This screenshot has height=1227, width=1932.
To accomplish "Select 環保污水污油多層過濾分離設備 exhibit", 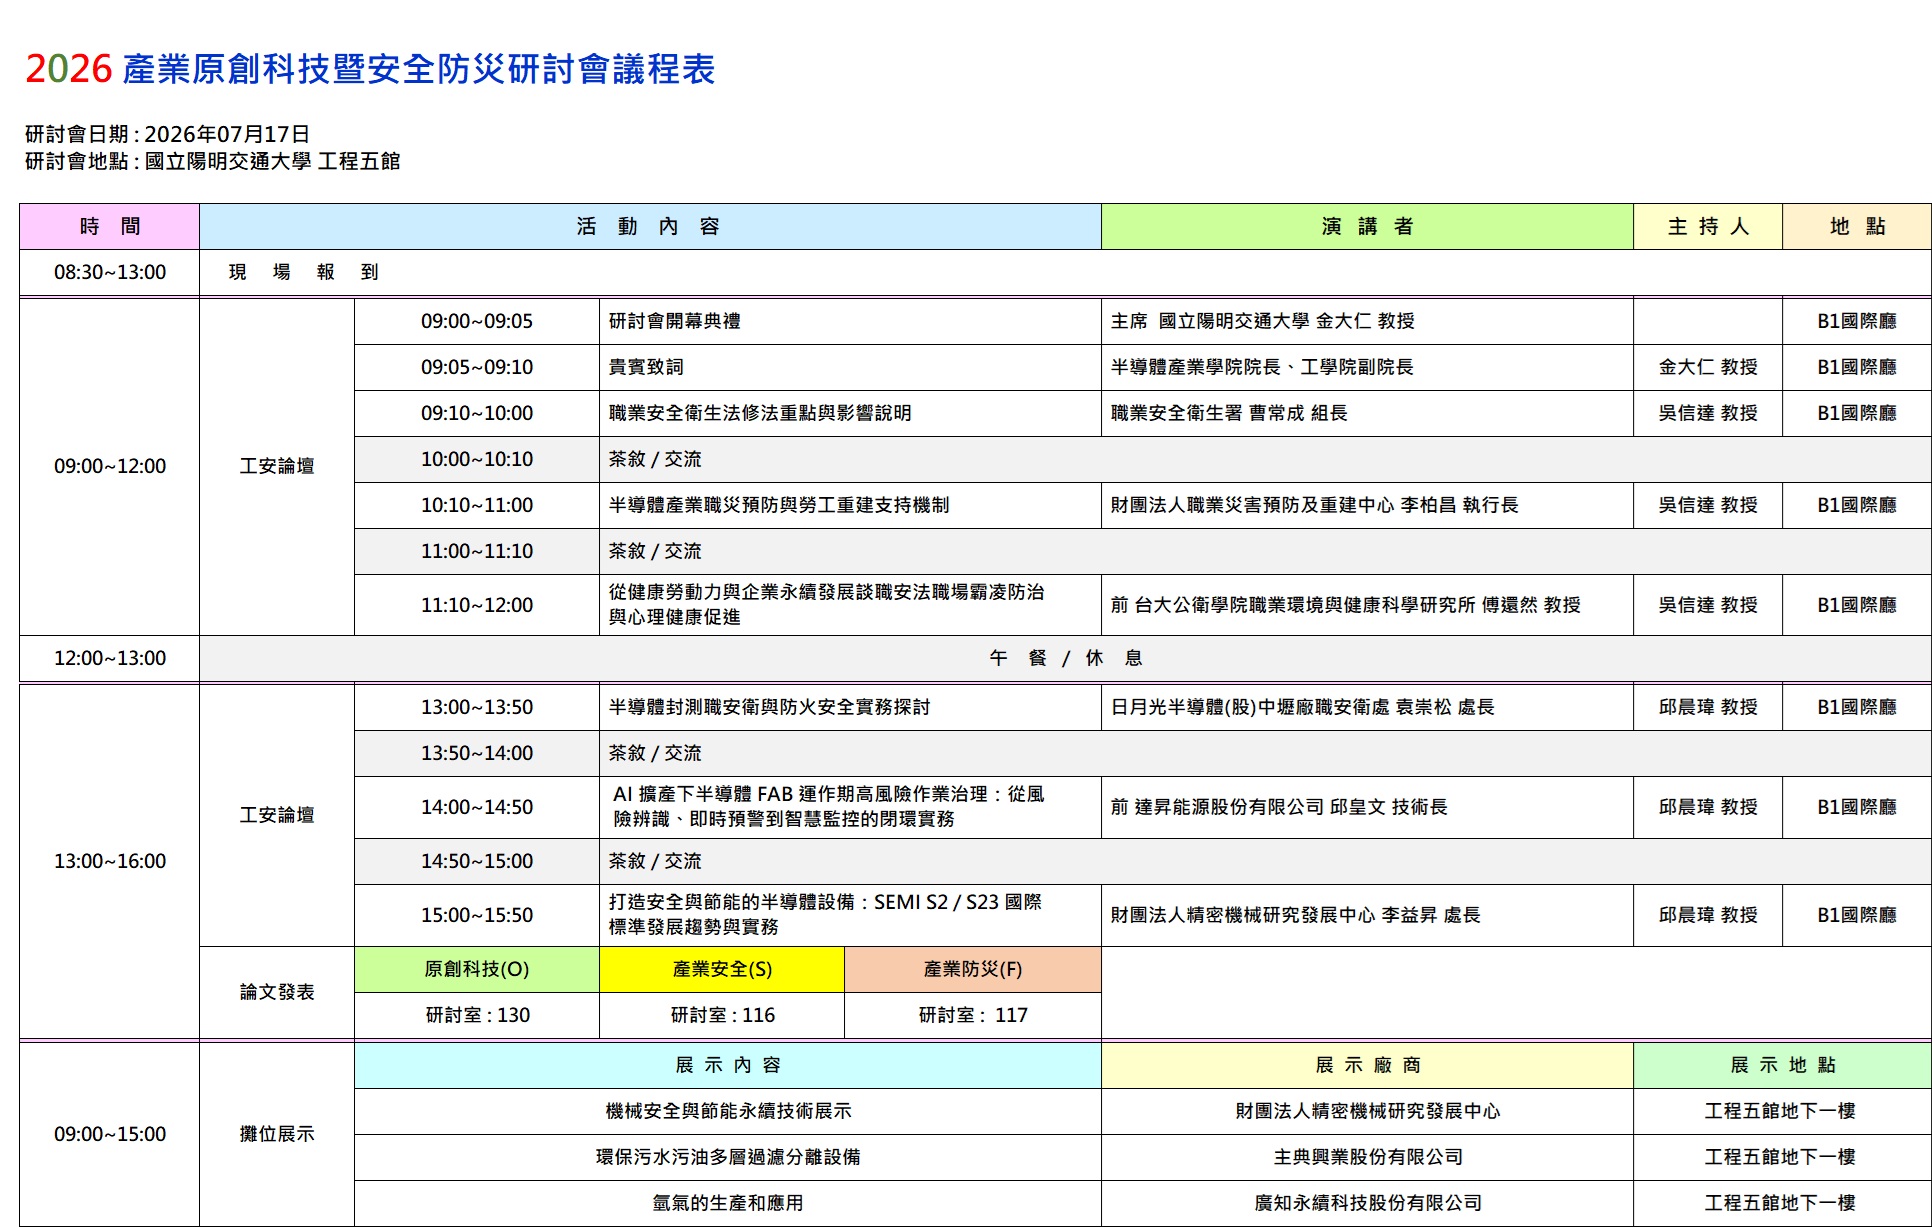I will coord(728,1157).
